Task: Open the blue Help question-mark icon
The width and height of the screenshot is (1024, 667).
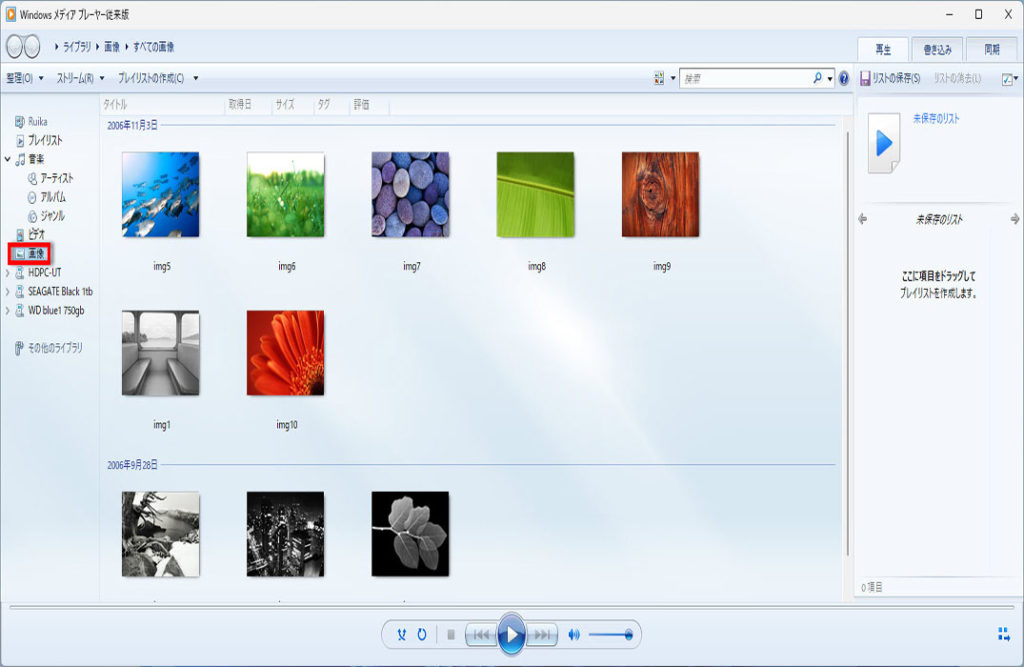Action: [844, 78]
